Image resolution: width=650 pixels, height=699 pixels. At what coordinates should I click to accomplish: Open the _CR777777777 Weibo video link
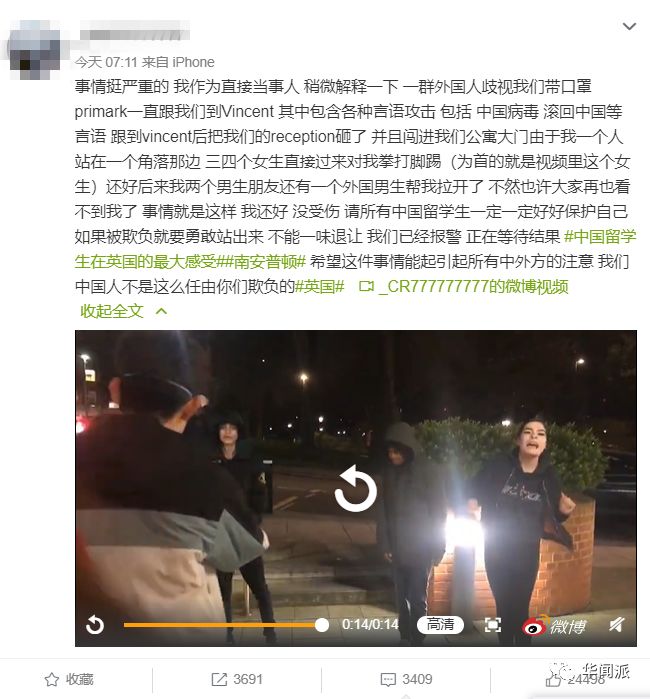pos(463,286)
